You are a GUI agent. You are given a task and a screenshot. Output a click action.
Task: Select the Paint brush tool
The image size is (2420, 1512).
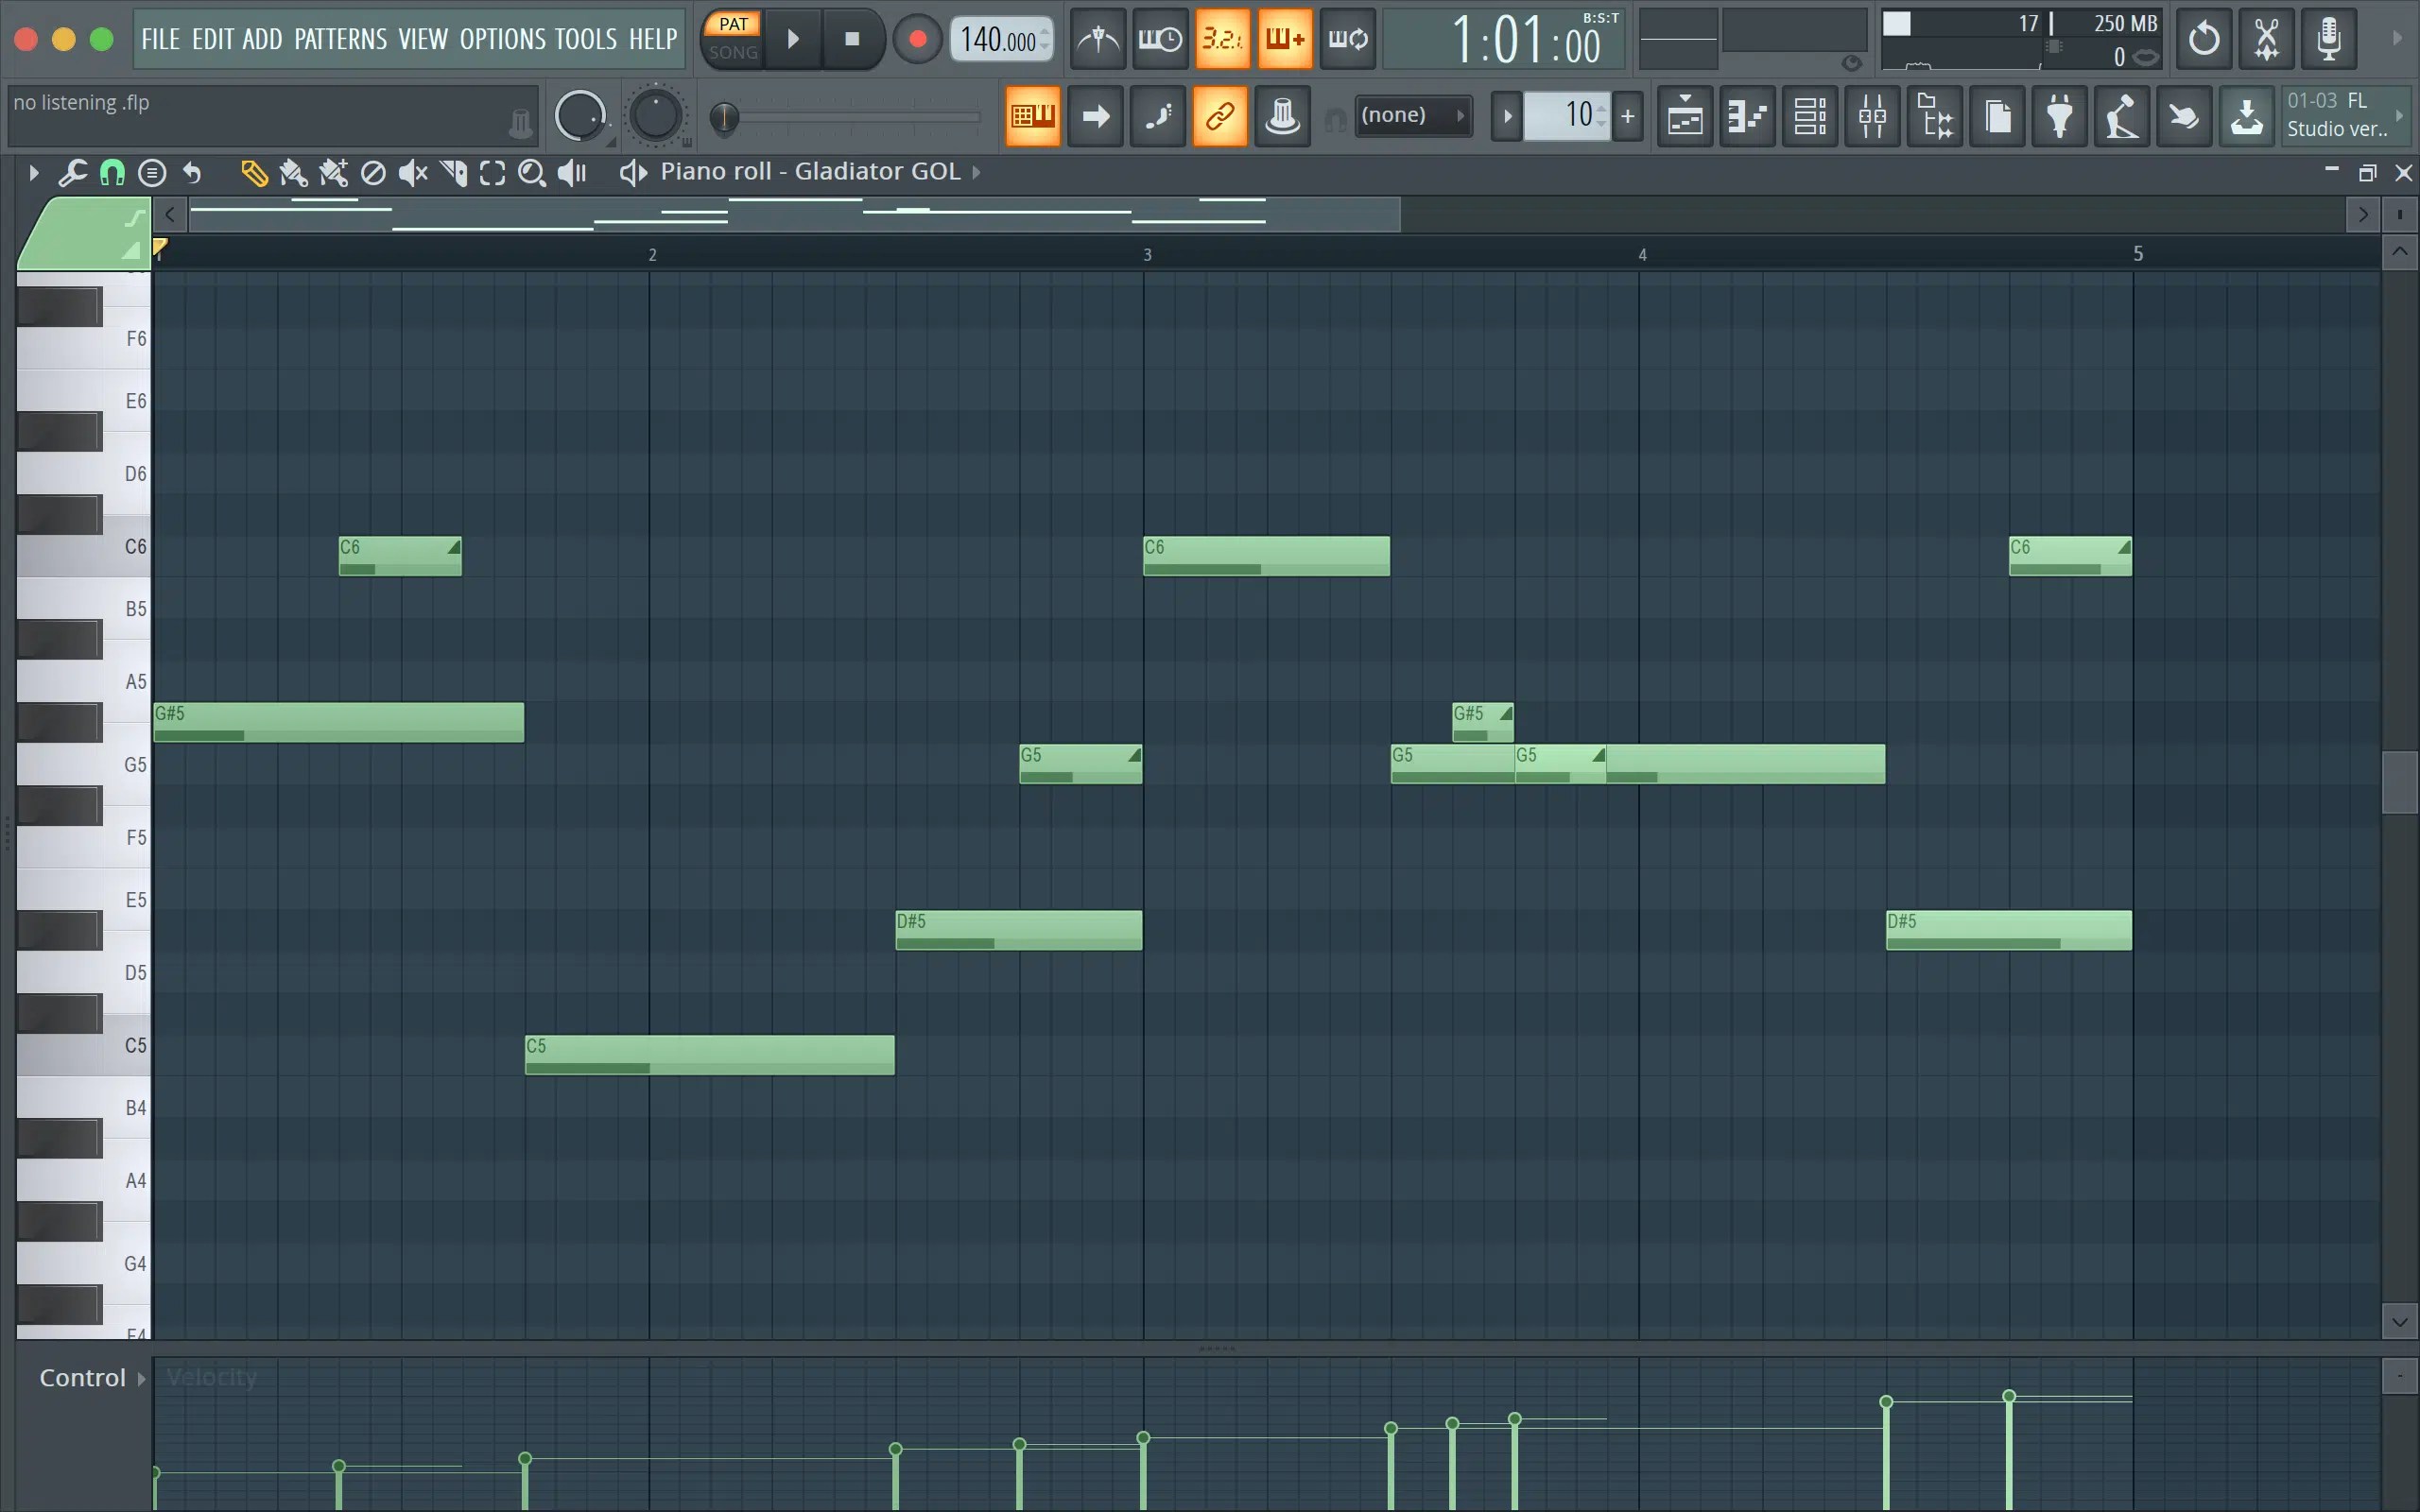[x=293, y=173]
